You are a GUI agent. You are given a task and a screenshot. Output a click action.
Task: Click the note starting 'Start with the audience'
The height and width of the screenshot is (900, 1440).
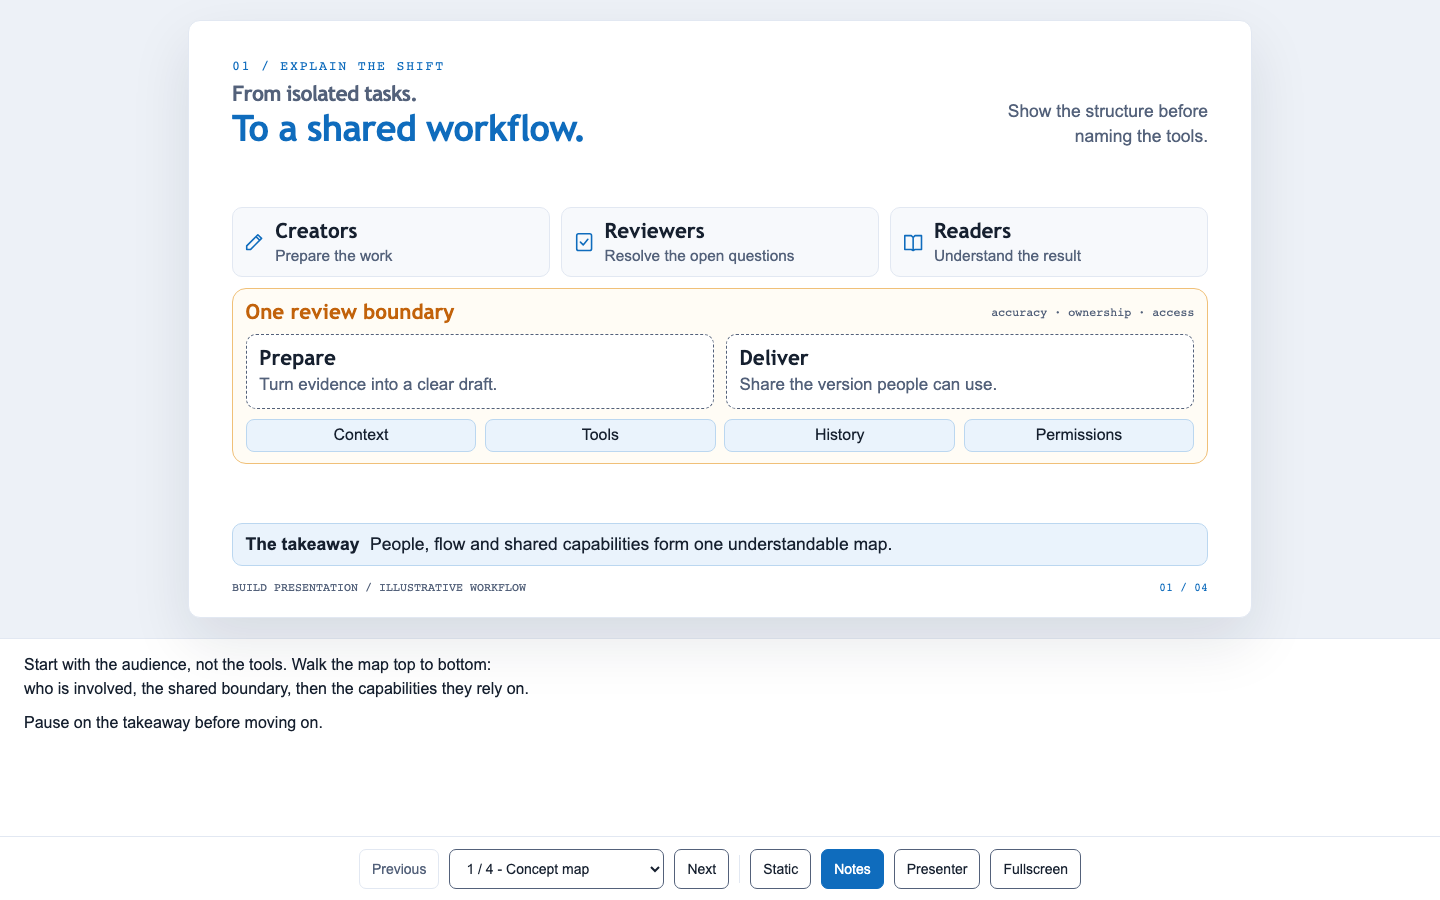tap(276, 677)
